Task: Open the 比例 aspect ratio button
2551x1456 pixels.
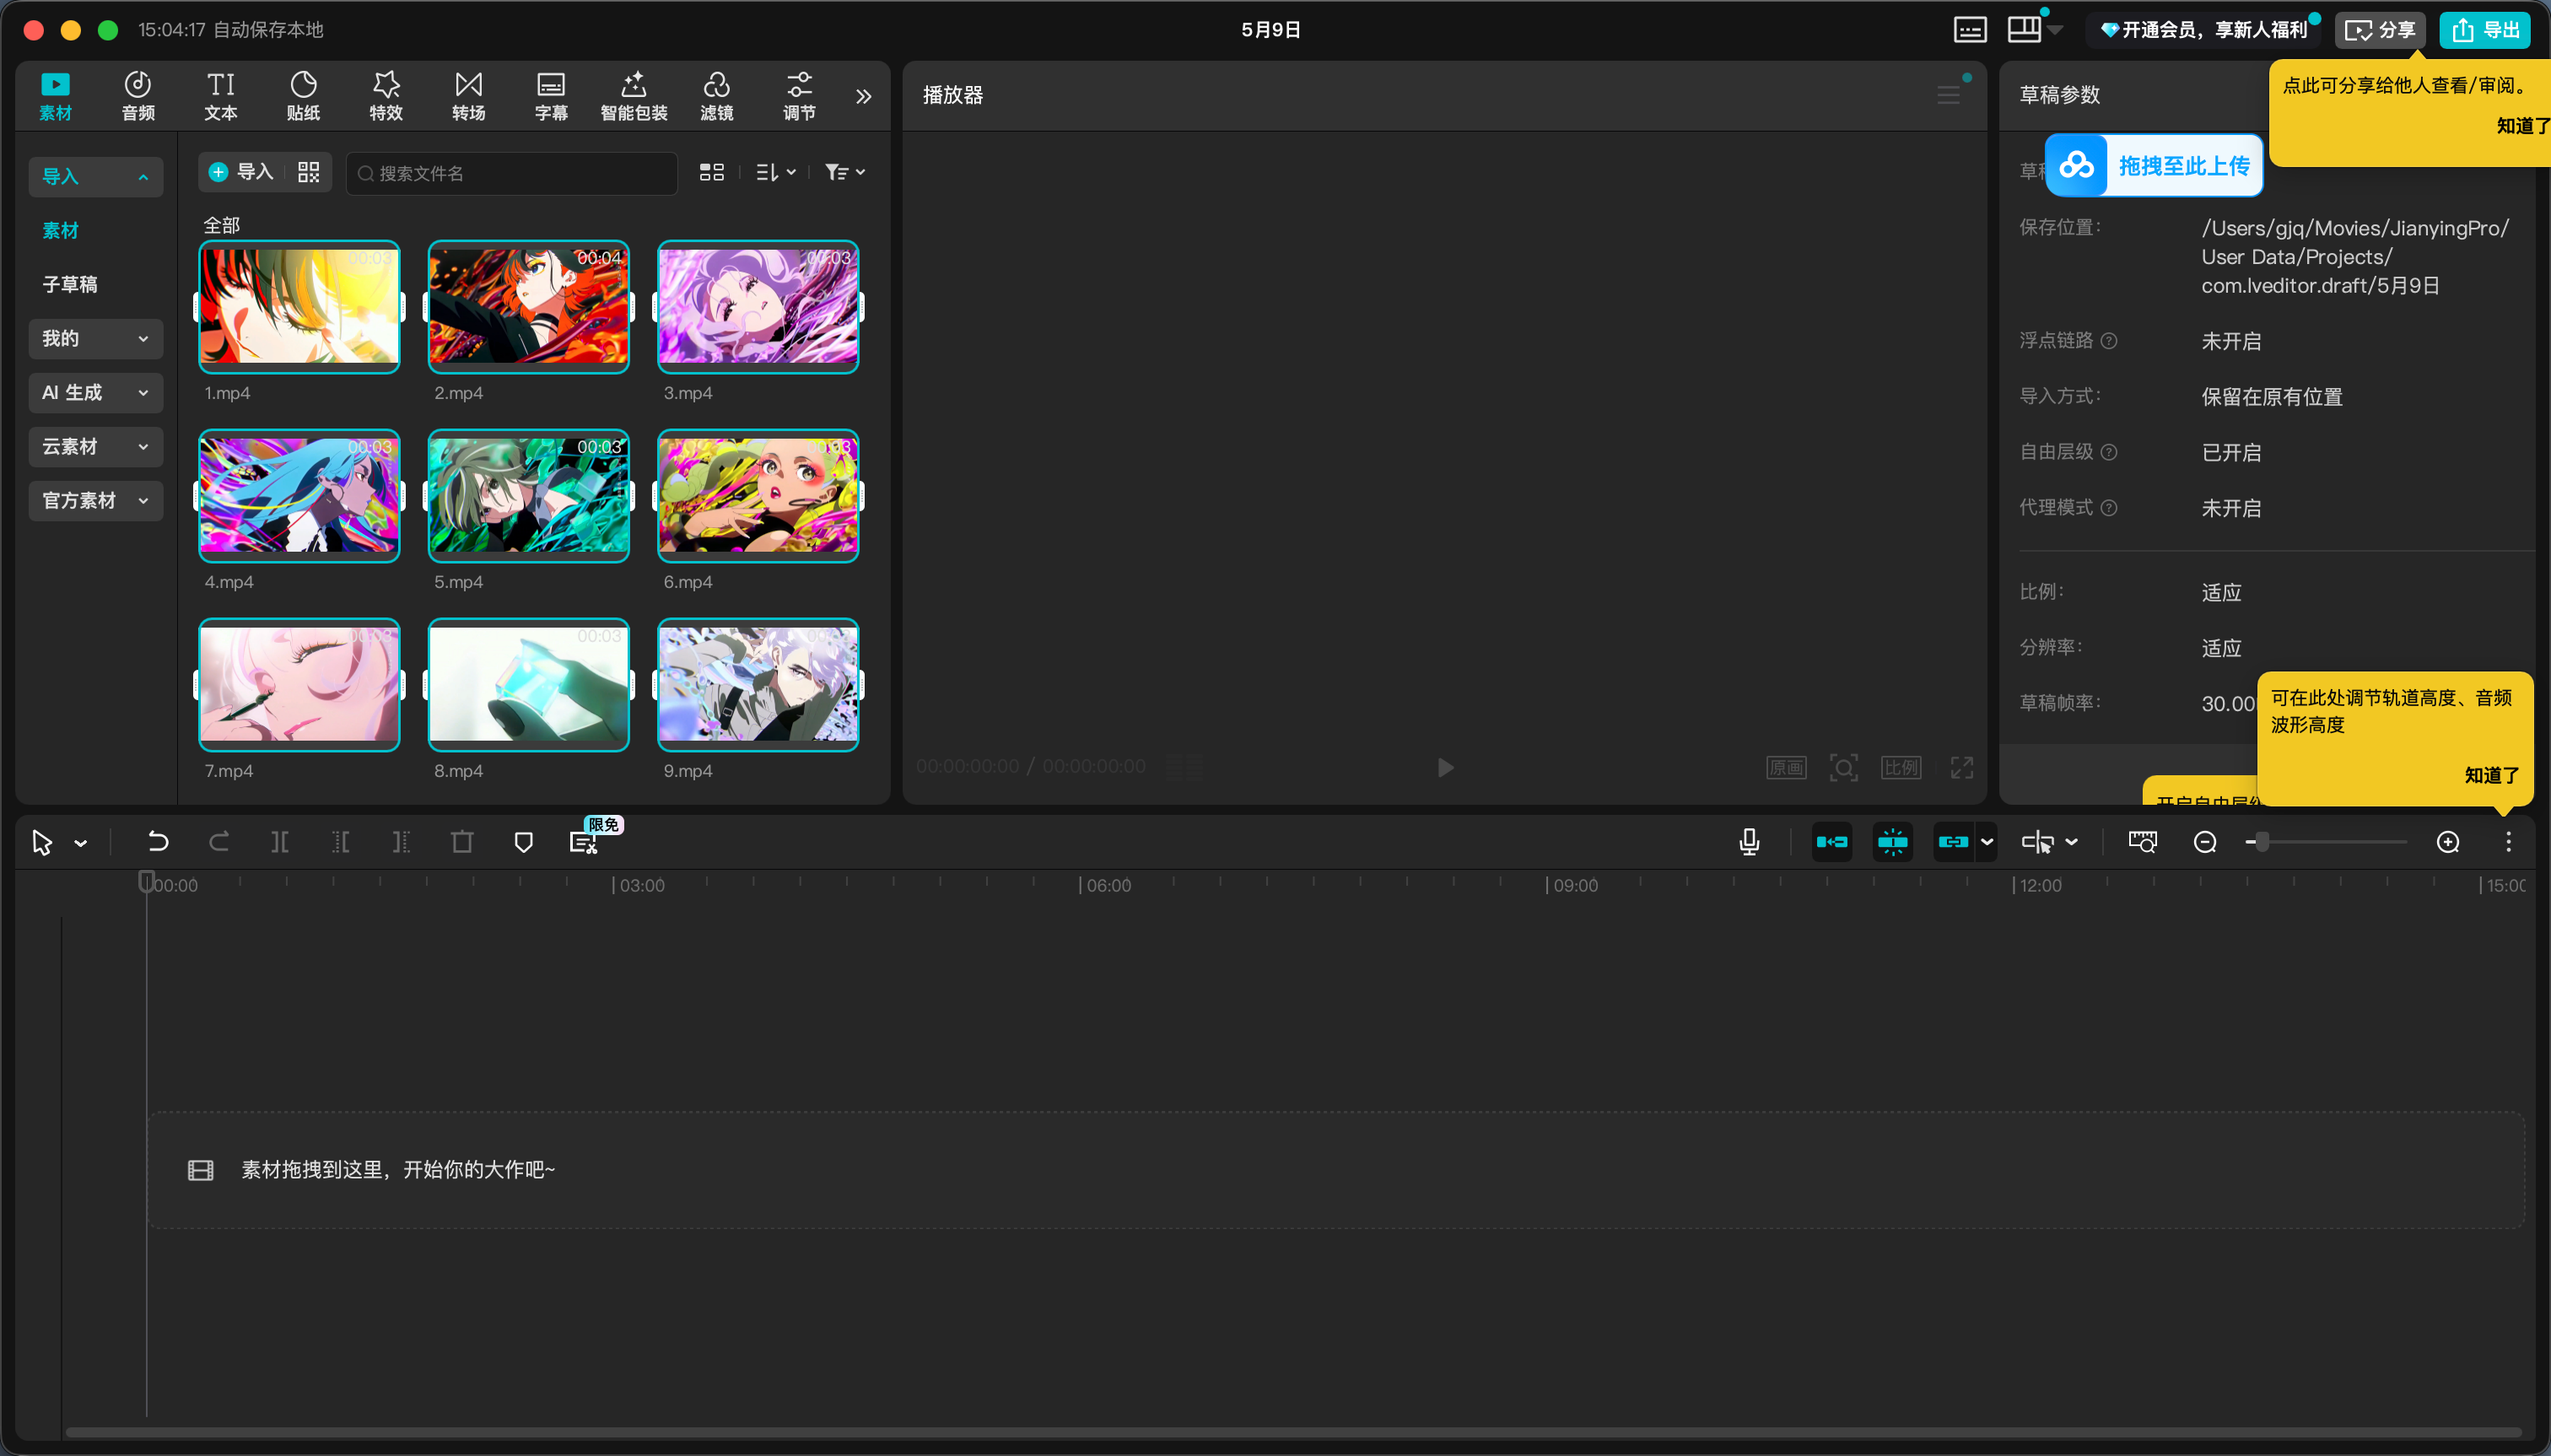Action: point(1901,767)
